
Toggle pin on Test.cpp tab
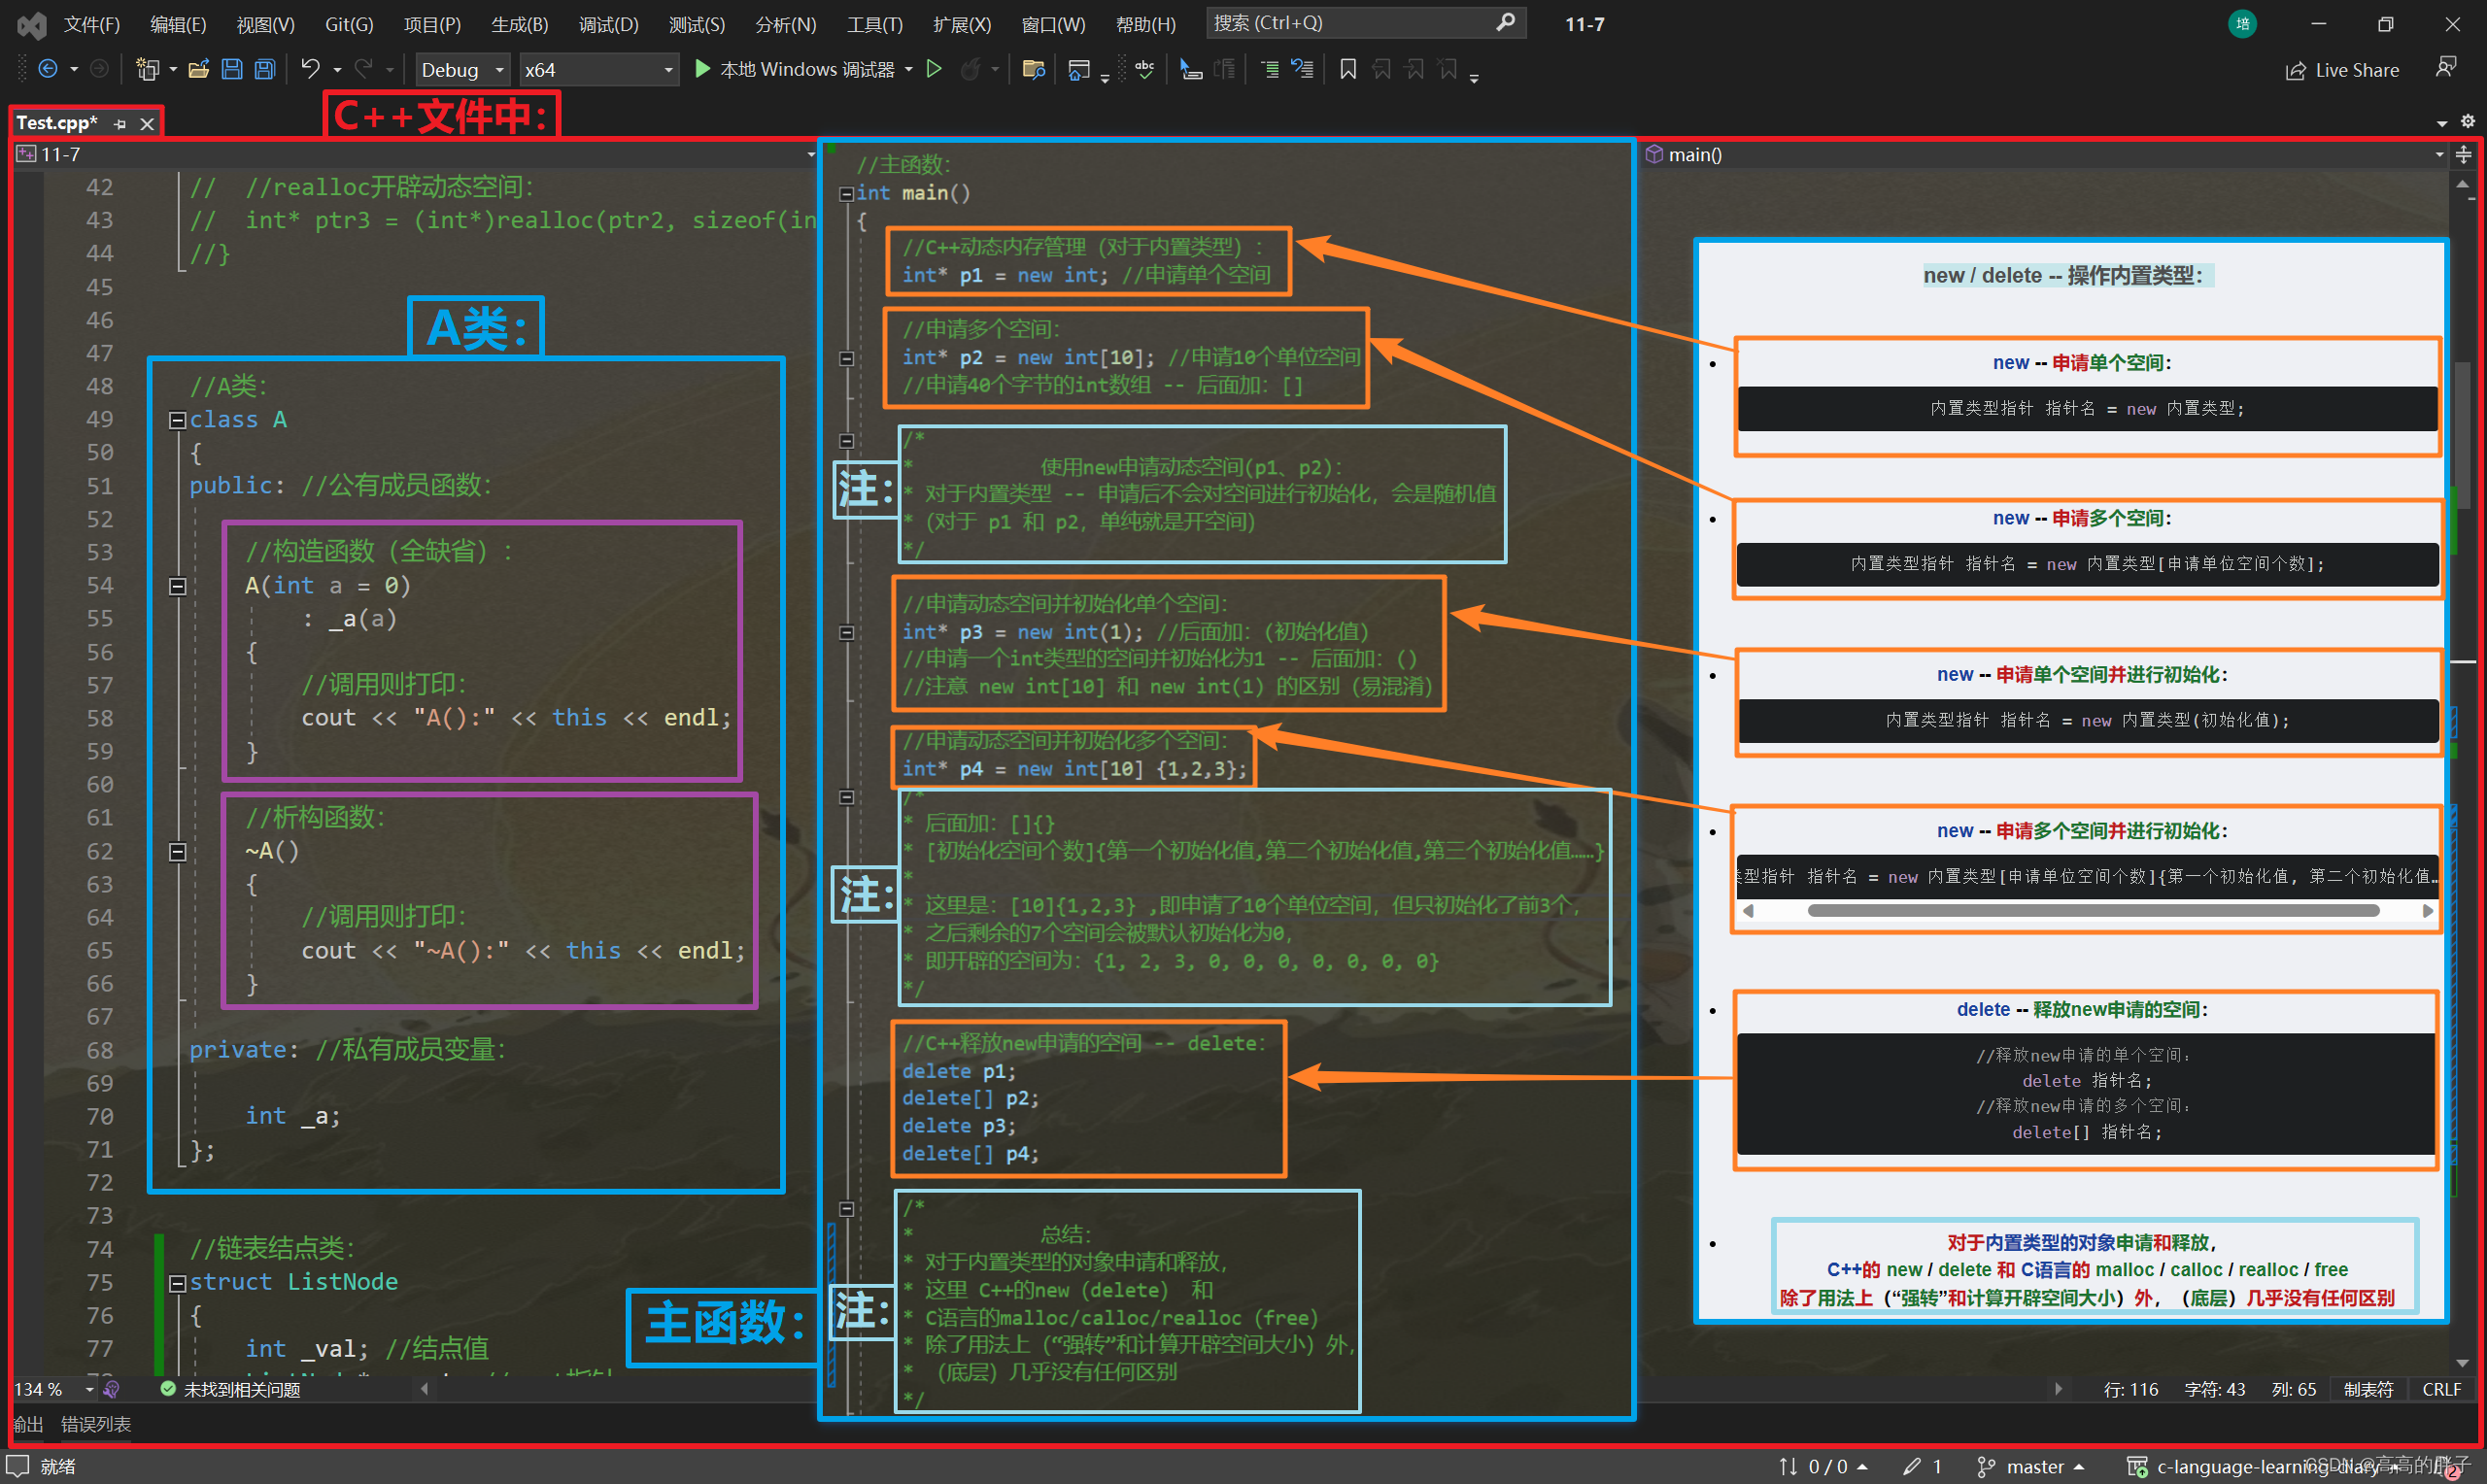point(120,124)
